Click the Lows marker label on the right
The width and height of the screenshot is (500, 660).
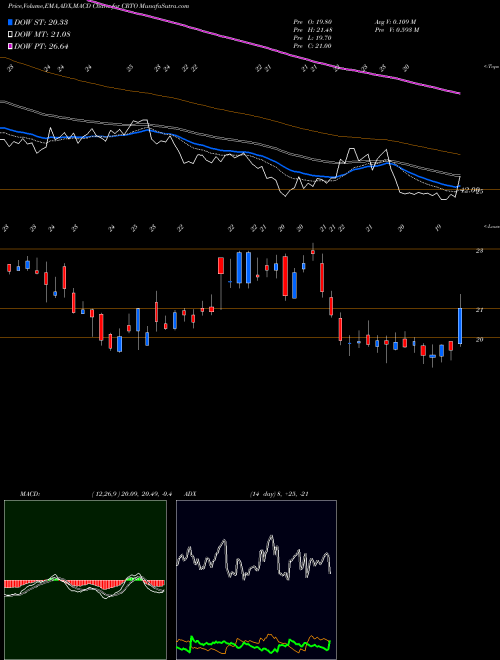click(x=491, y=227)
